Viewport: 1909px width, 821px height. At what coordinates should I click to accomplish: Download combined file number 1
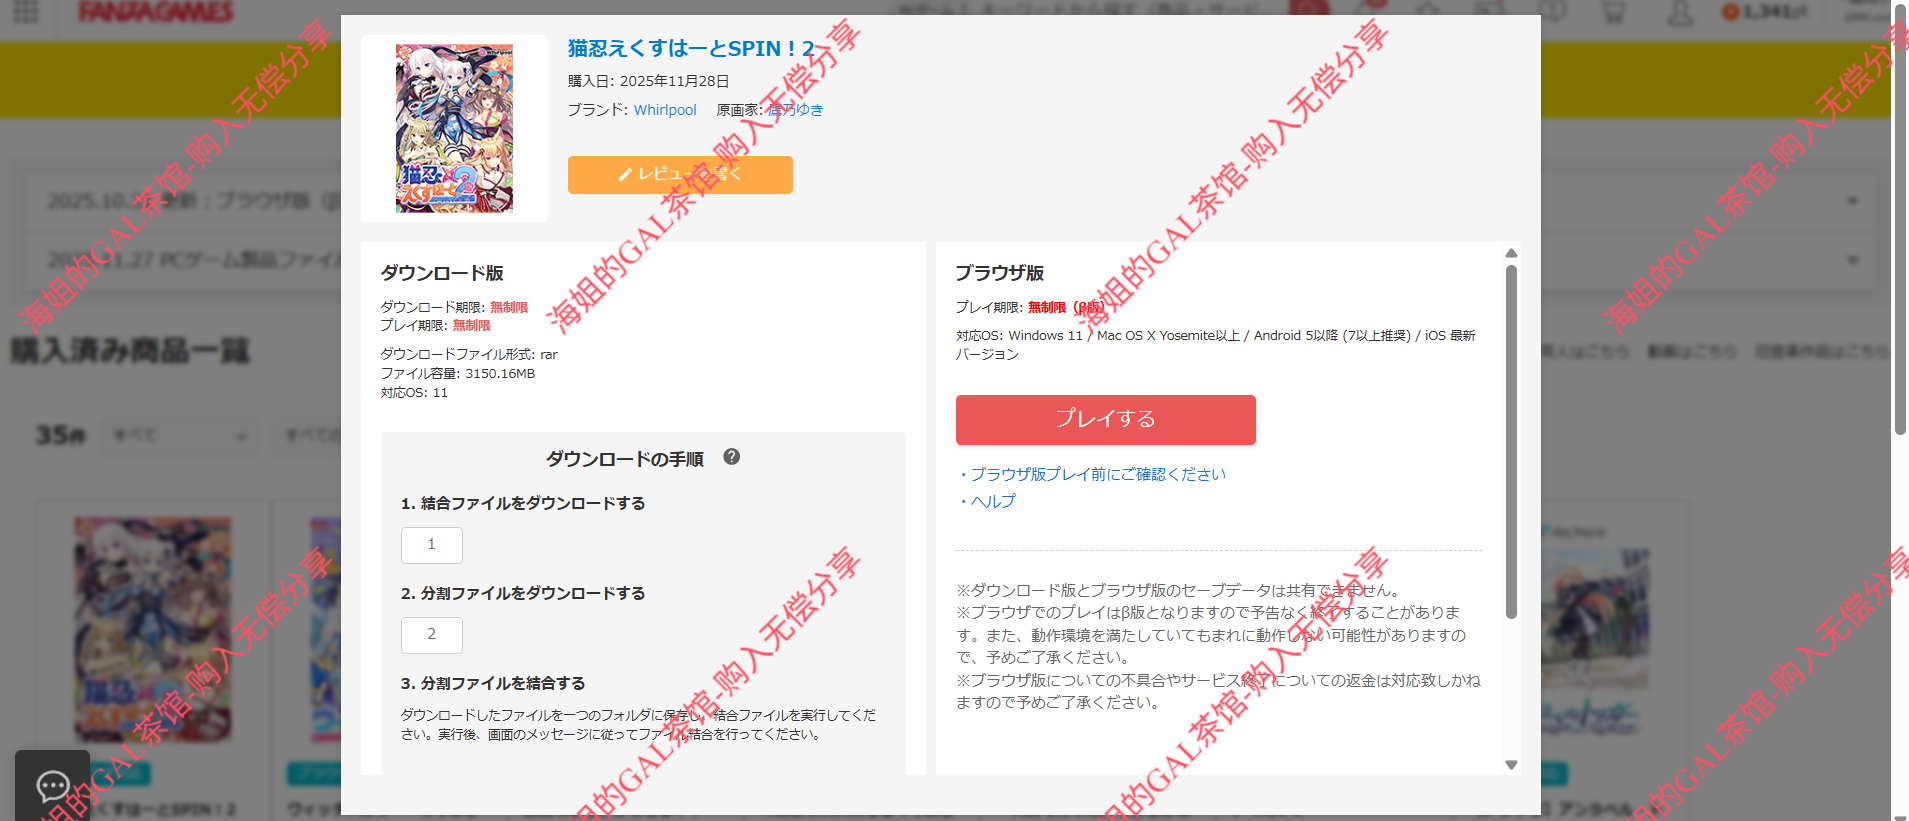(432, 545)
